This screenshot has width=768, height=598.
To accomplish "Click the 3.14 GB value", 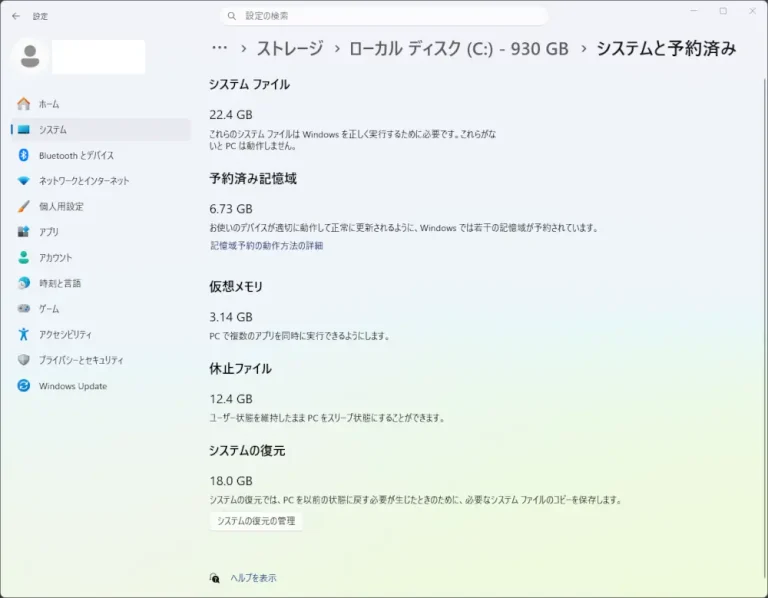I will pos(231,317).
